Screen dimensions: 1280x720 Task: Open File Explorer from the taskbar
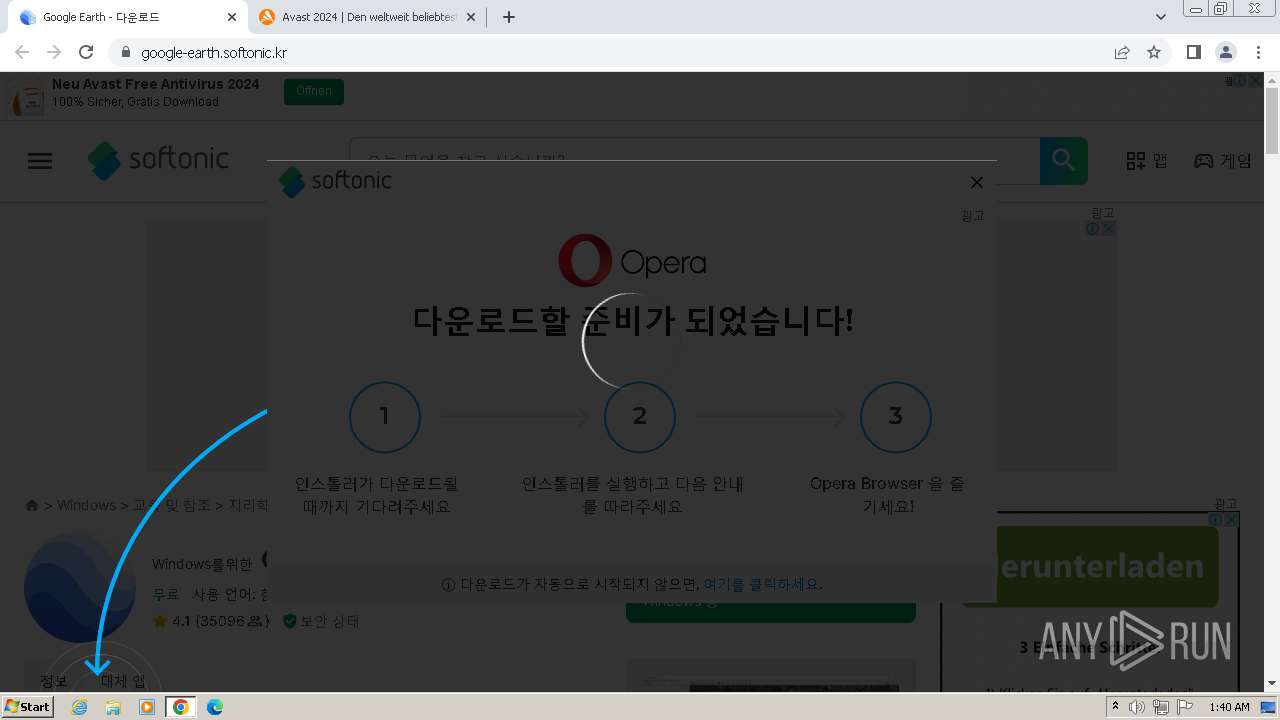113,707
